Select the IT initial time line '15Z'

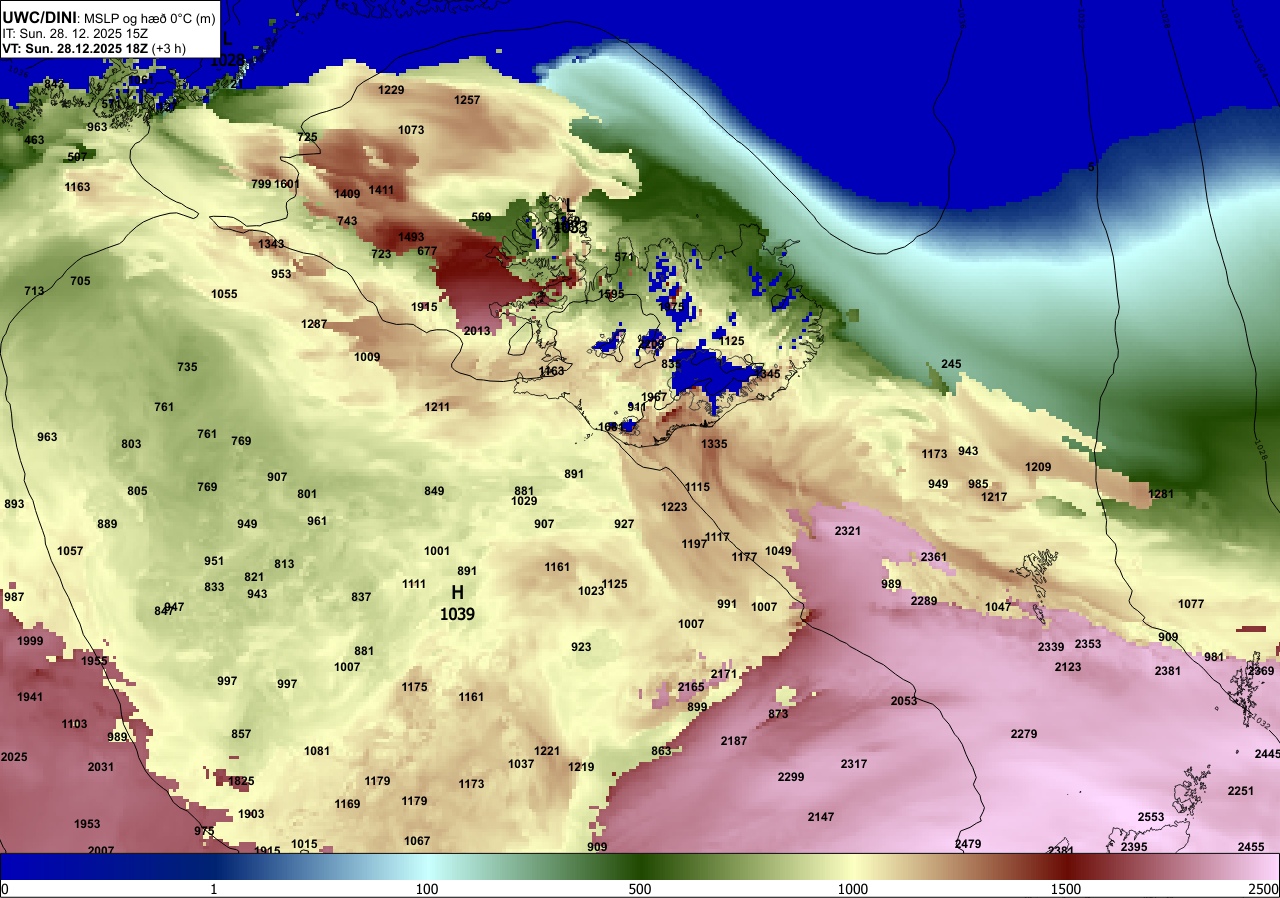tap(76, 33)
